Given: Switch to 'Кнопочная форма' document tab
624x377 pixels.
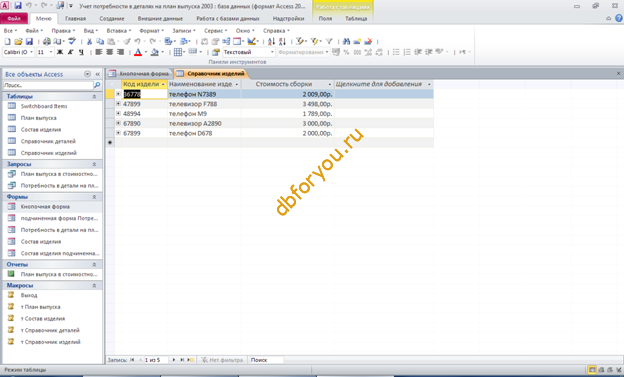Looking at the screenshot, I should click(140, 74).
